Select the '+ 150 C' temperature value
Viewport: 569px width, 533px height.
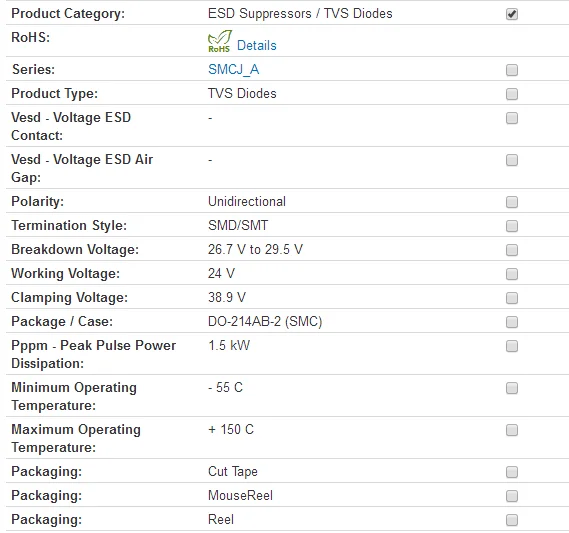(x=231, y=429)
